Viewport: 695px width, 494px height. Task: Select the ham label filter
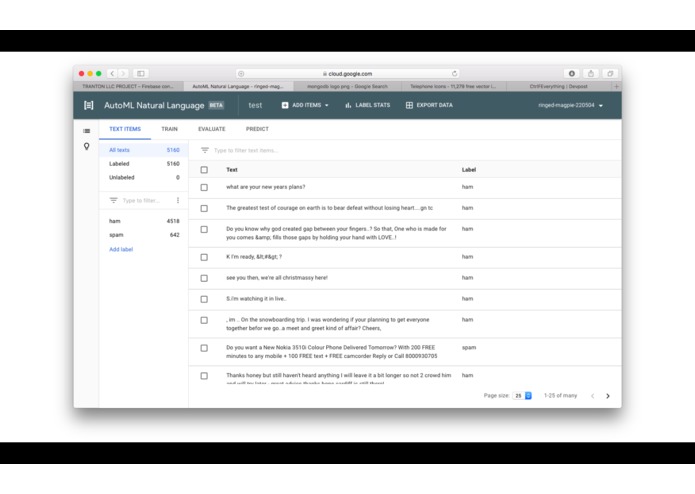(144, 221)
